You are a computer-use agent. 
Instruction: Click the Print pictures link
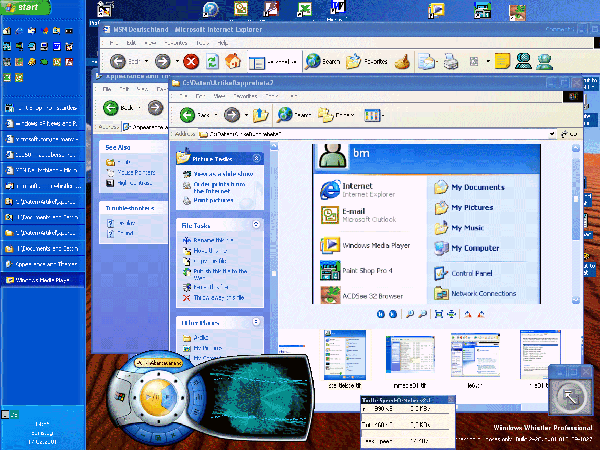click(x=213, y=200)
